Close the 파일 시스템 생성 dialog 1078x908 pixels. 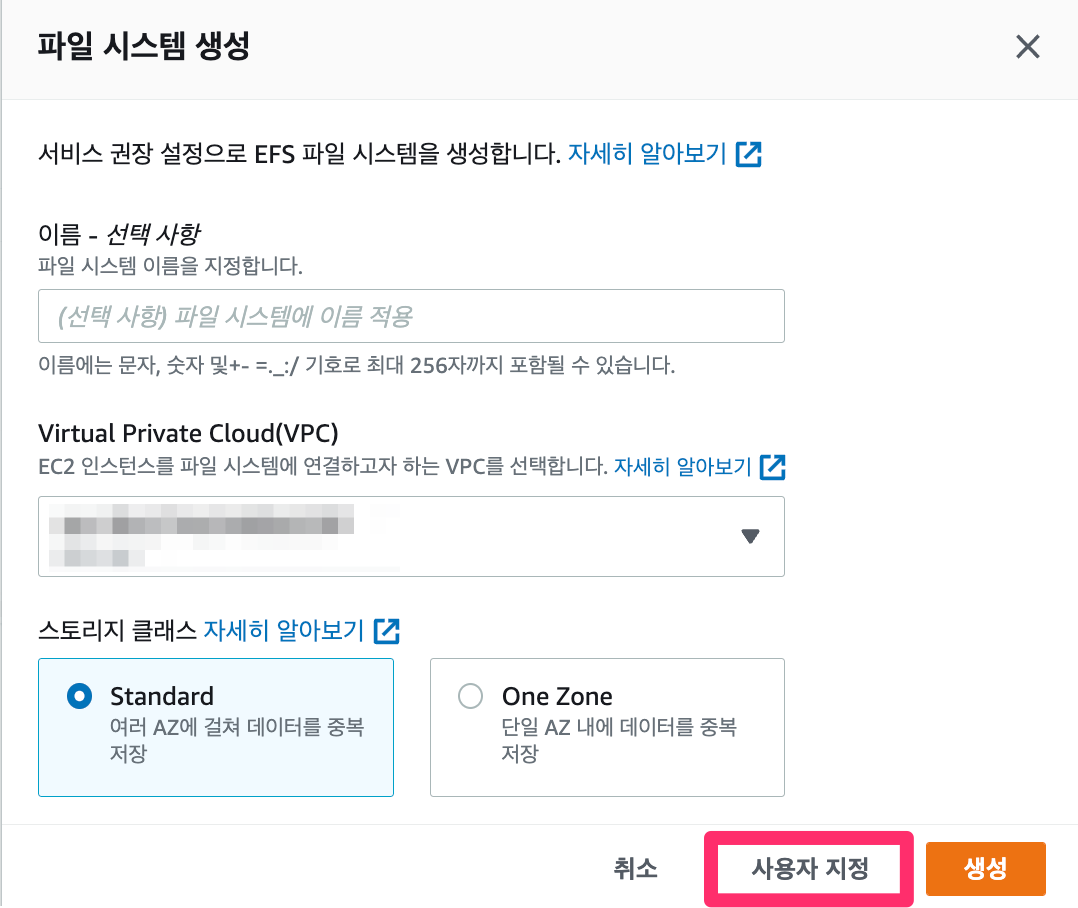[1027, 47]
